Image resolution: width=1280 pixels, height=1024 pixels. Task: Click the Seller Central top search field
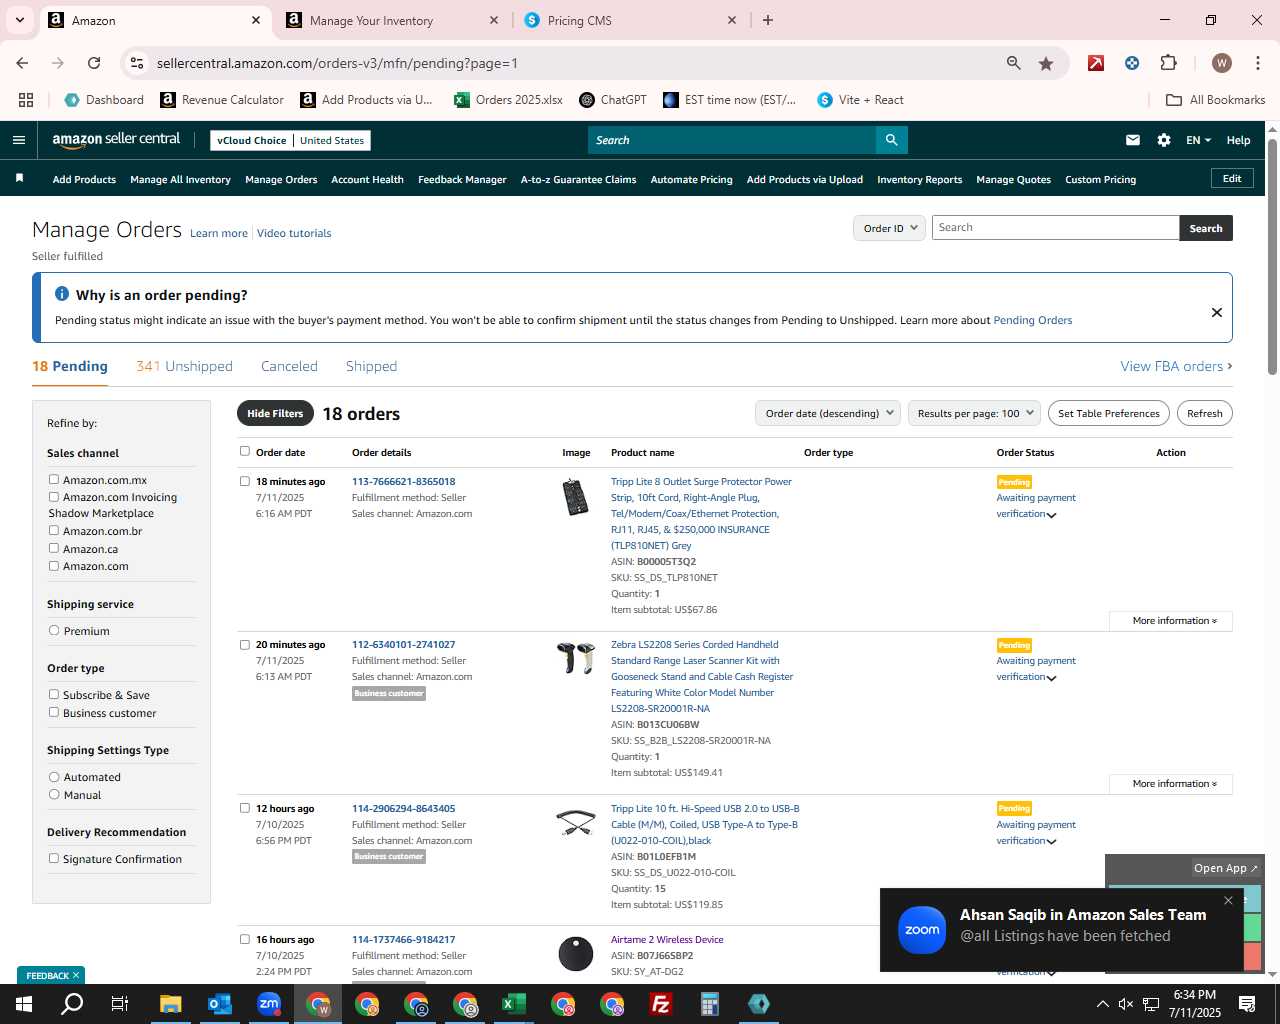click(x=732, y=140)
